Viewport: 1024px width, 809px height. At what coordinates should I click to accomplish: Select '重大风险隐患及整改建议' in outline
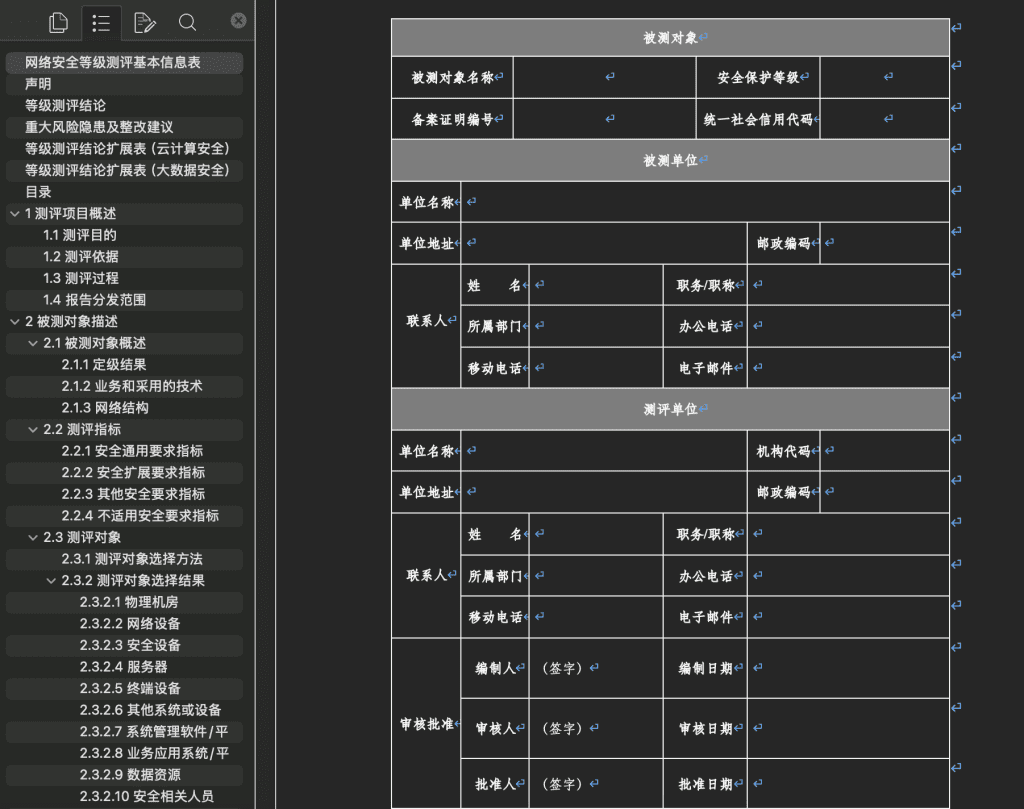point(99,127)
